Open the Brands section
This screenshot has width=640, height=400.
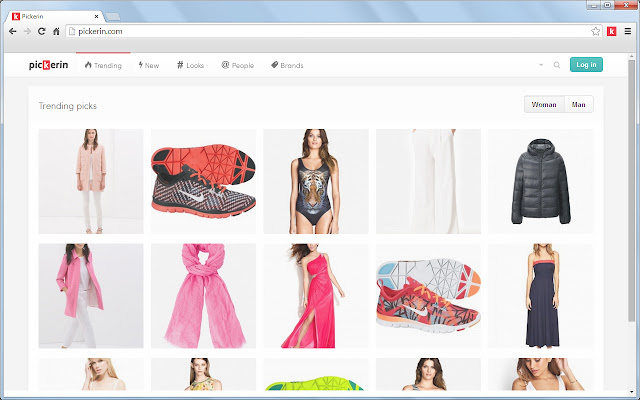(x=287, y=65)
